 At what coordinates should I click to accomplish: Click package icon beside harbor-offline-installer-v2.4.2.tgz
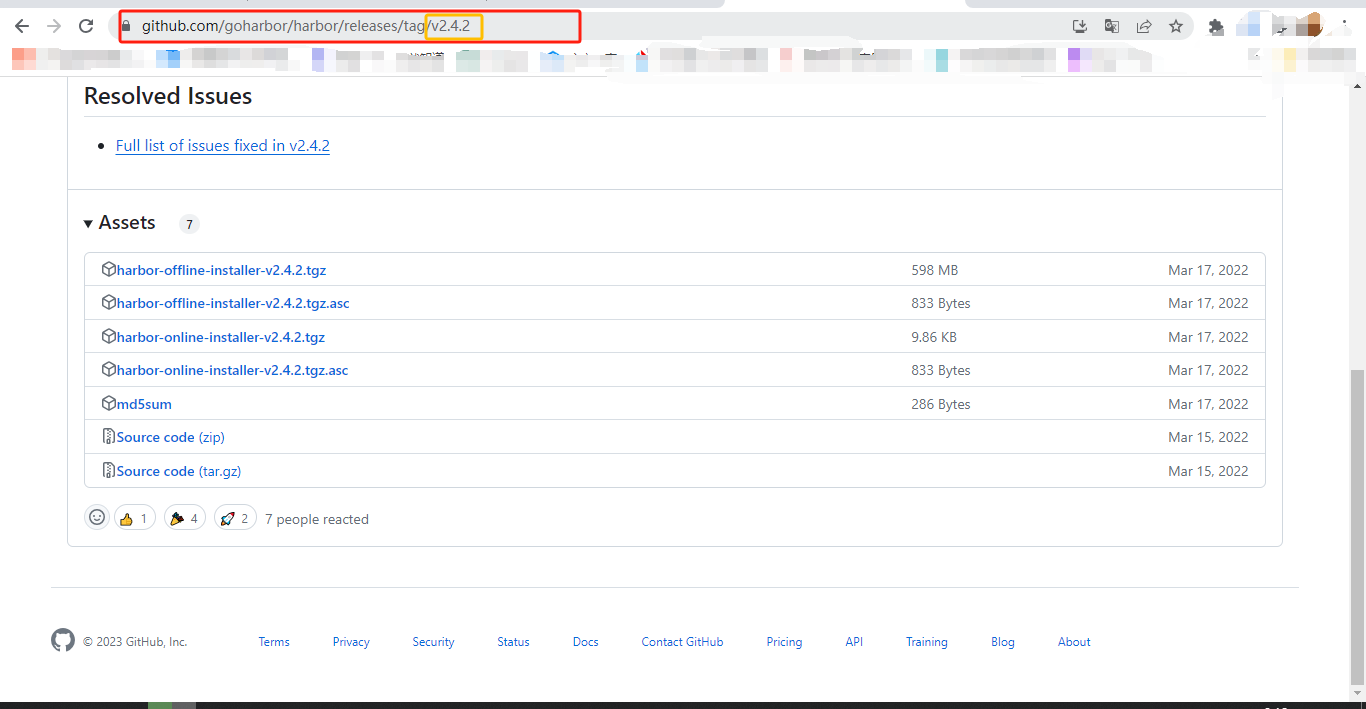coord(109,269)
